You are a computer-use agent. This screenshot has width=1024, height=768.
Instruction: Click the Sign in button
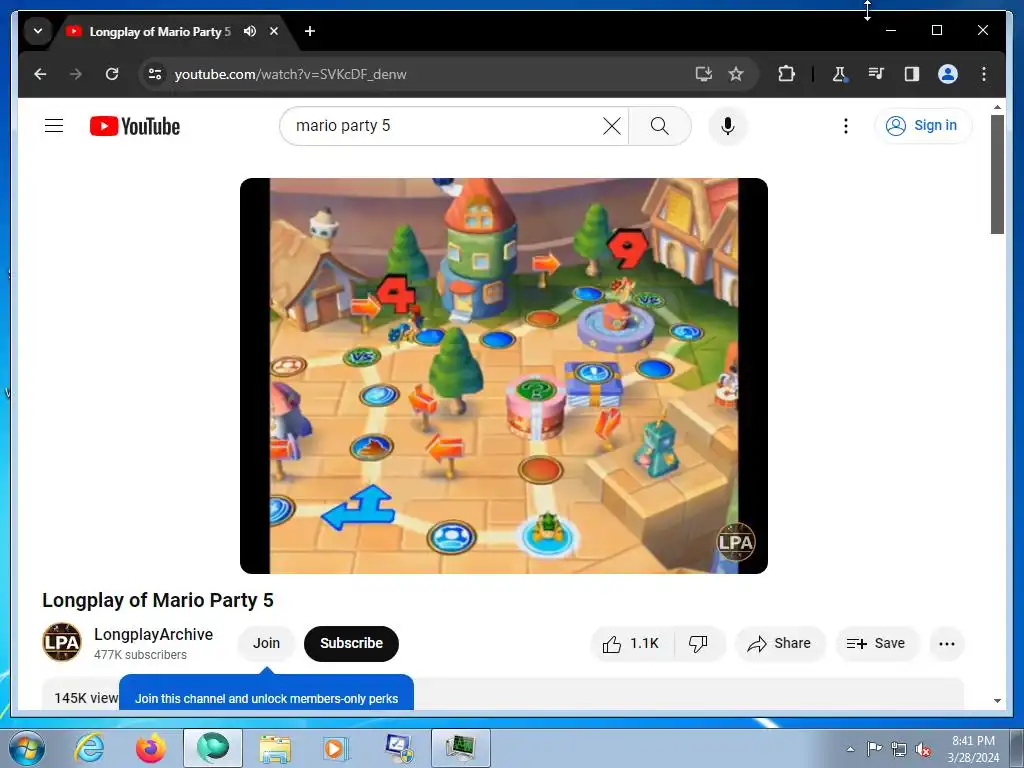(x=923, y=125)
